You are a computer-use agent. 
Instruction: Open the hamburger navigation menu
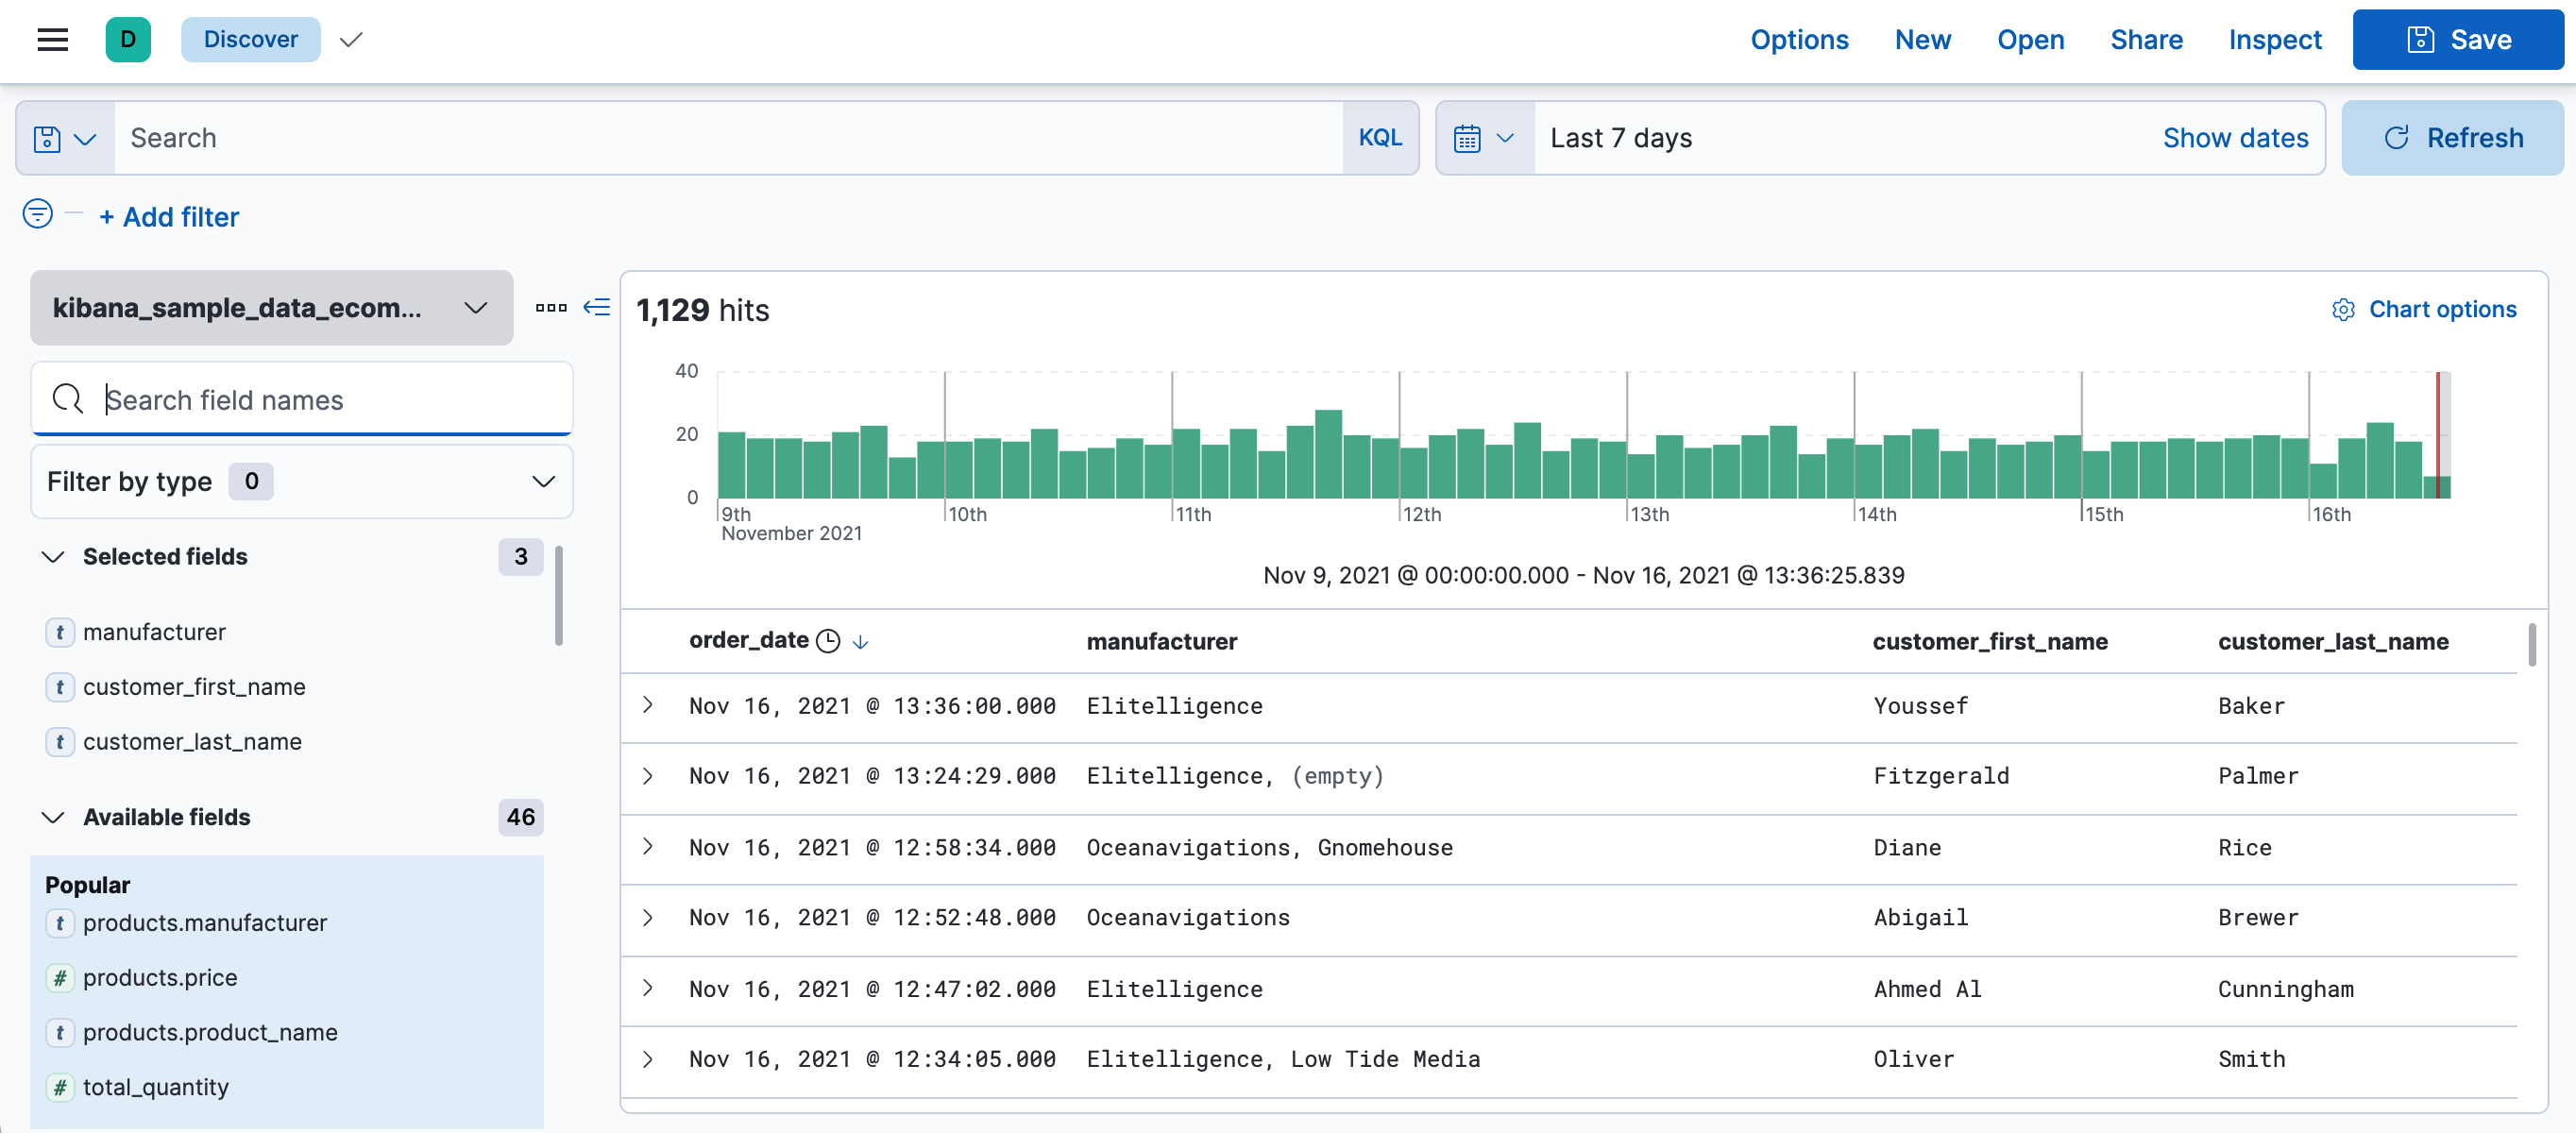52,39
